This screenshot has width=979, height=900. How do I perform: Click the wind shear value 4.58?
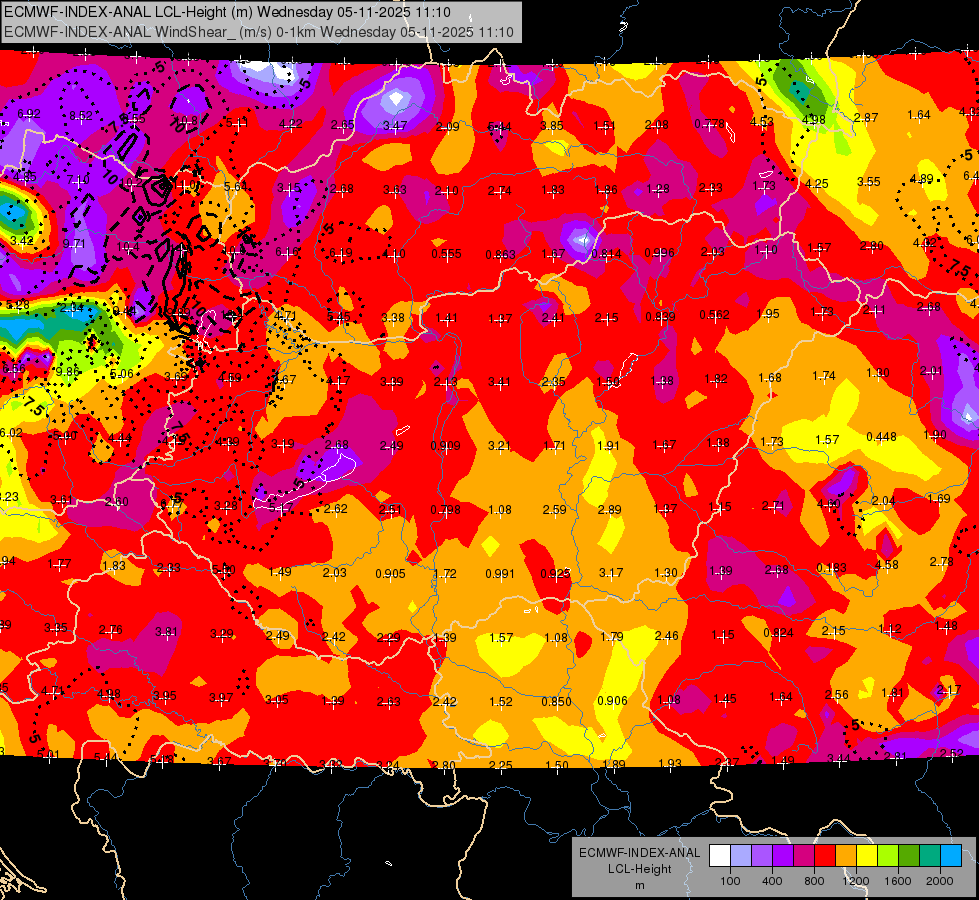click(887, 565)
